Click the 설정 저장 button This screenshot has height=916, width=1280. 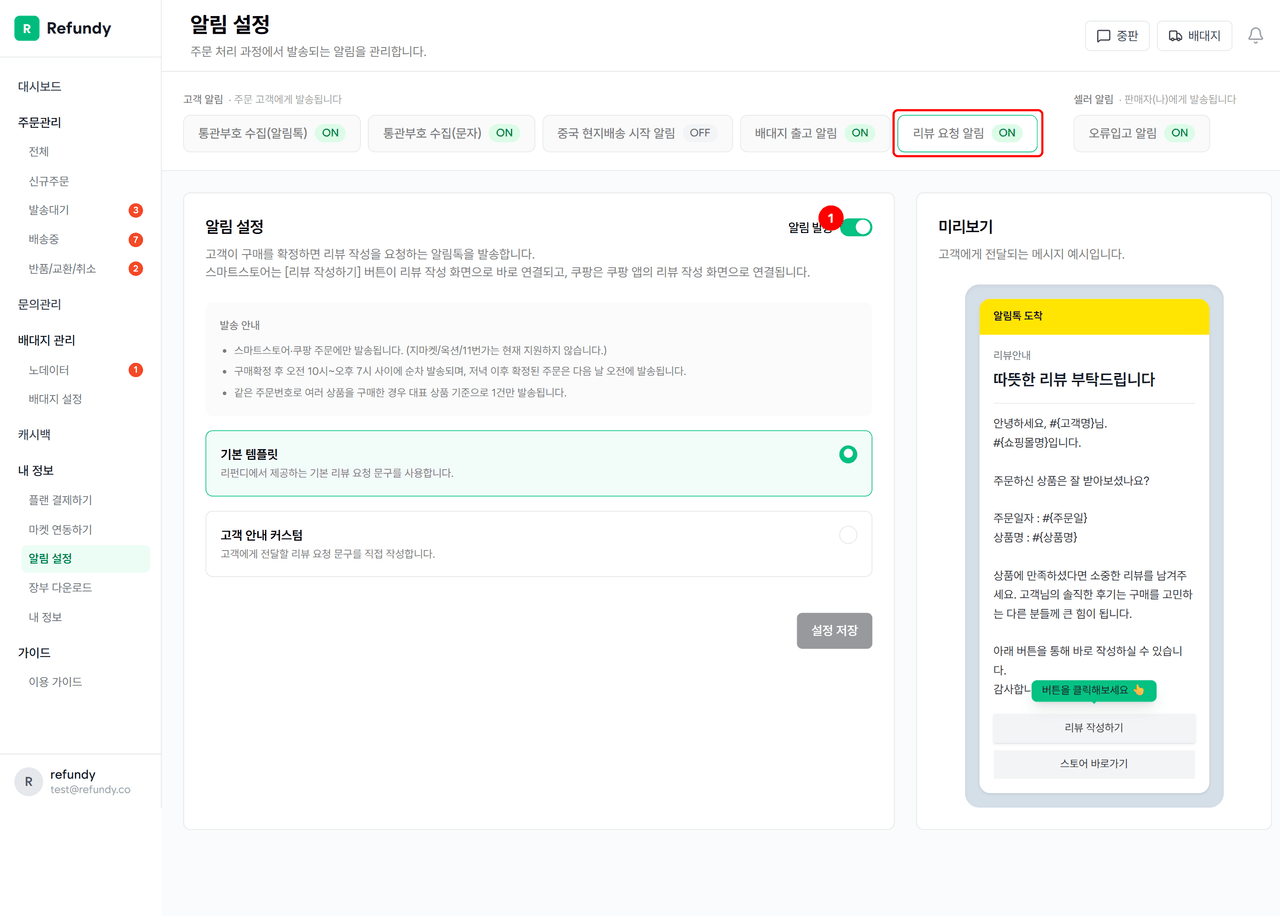(x=834, y=631)
